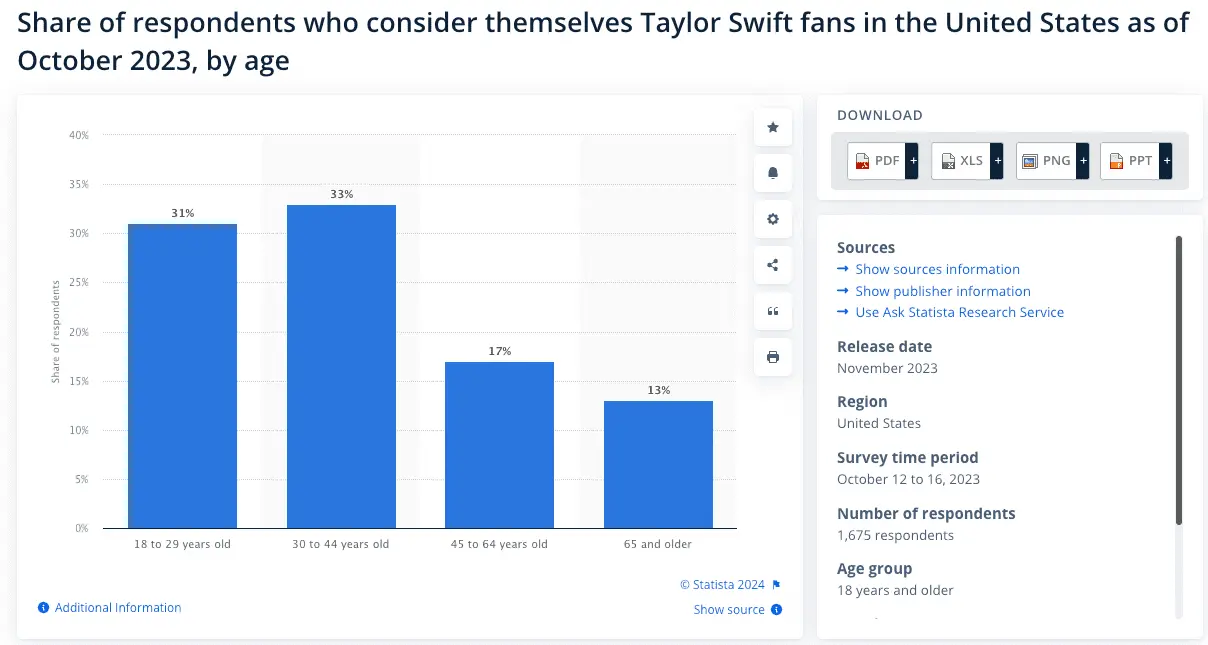Viewport: 1208px width, 645px height.
Task: Expand the PNG download plus button
Action: tap(1081, 161)
